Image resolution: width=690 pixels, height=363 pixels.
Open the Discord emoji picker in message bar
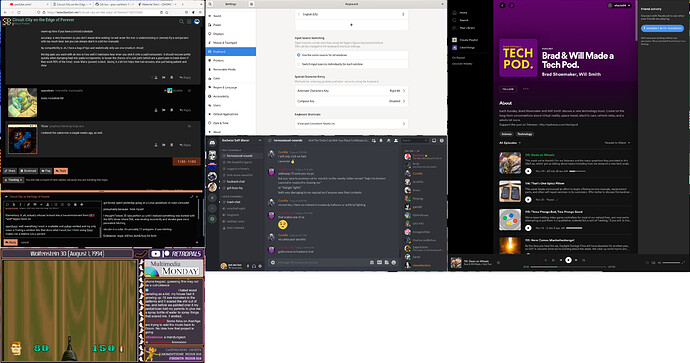[393, 262]
